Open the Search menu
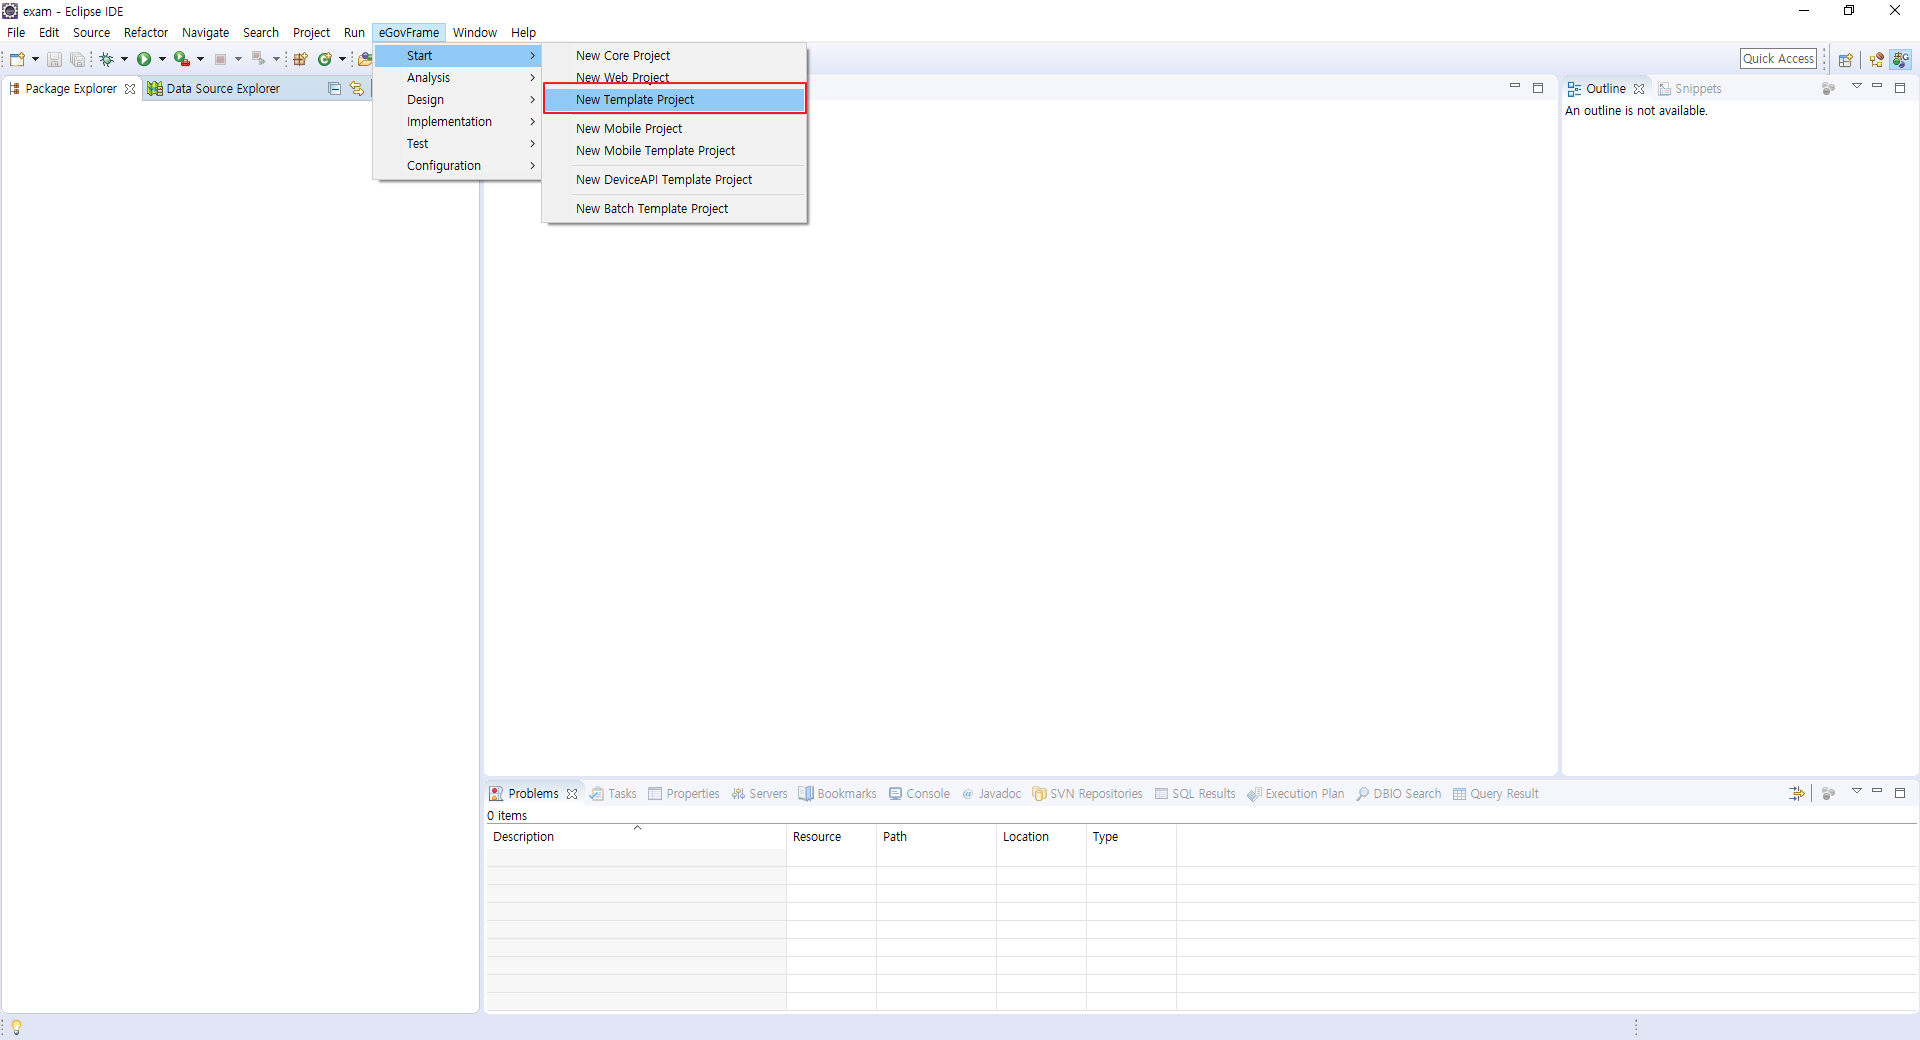The image size is (1920, 1040). 261,33
